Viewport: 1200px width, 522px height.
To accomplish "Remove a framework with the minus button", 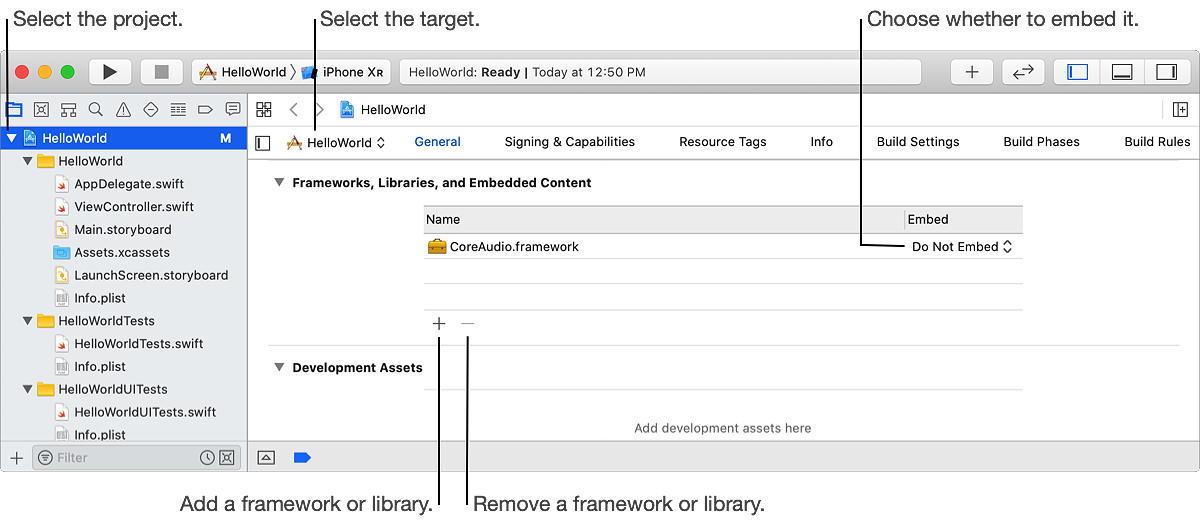I will tap(467, 324).
